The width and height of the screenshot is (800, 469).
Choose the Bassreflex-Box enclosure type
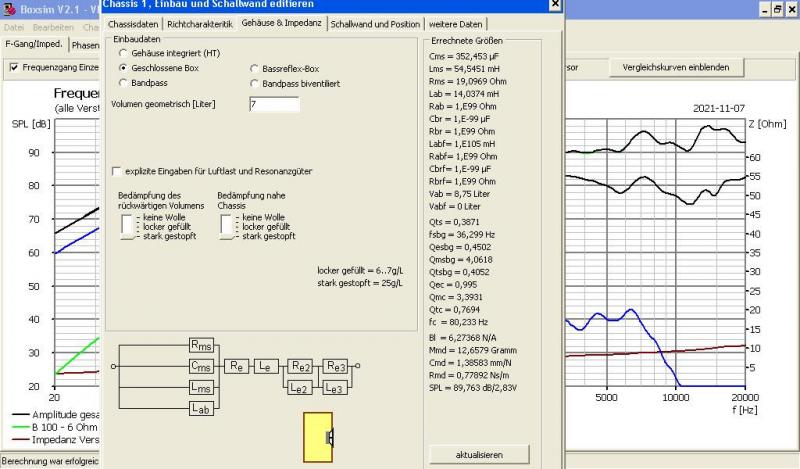click(253, 68)
